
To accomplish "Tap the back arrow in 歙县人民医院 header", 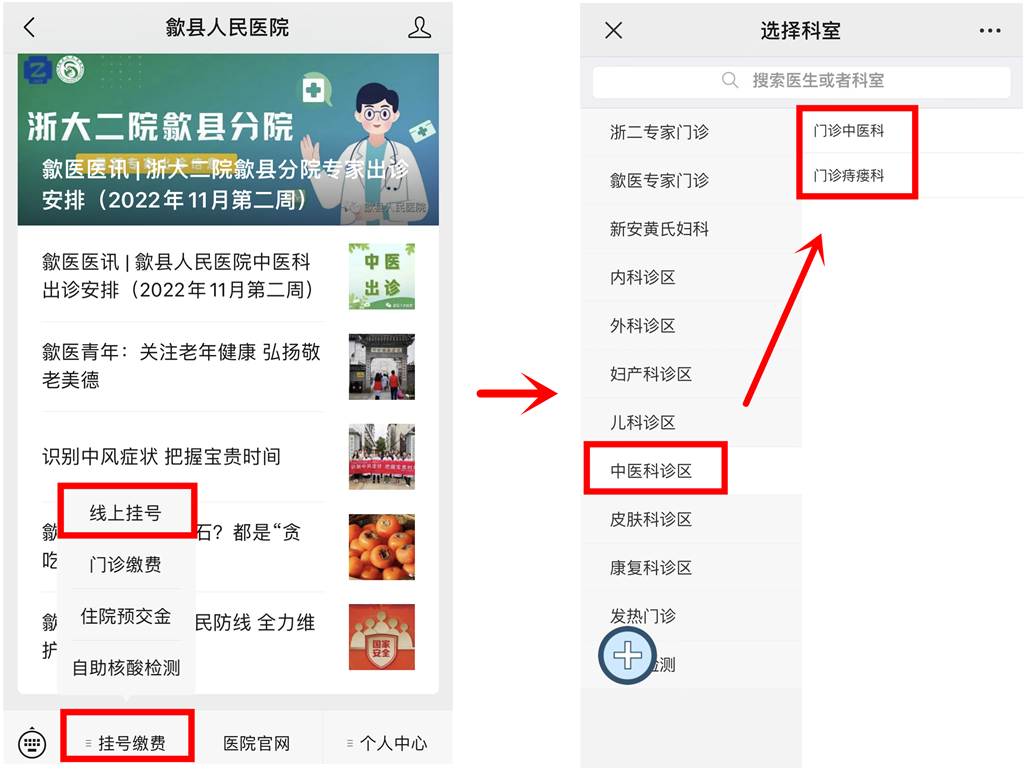I will coord(29,27).
